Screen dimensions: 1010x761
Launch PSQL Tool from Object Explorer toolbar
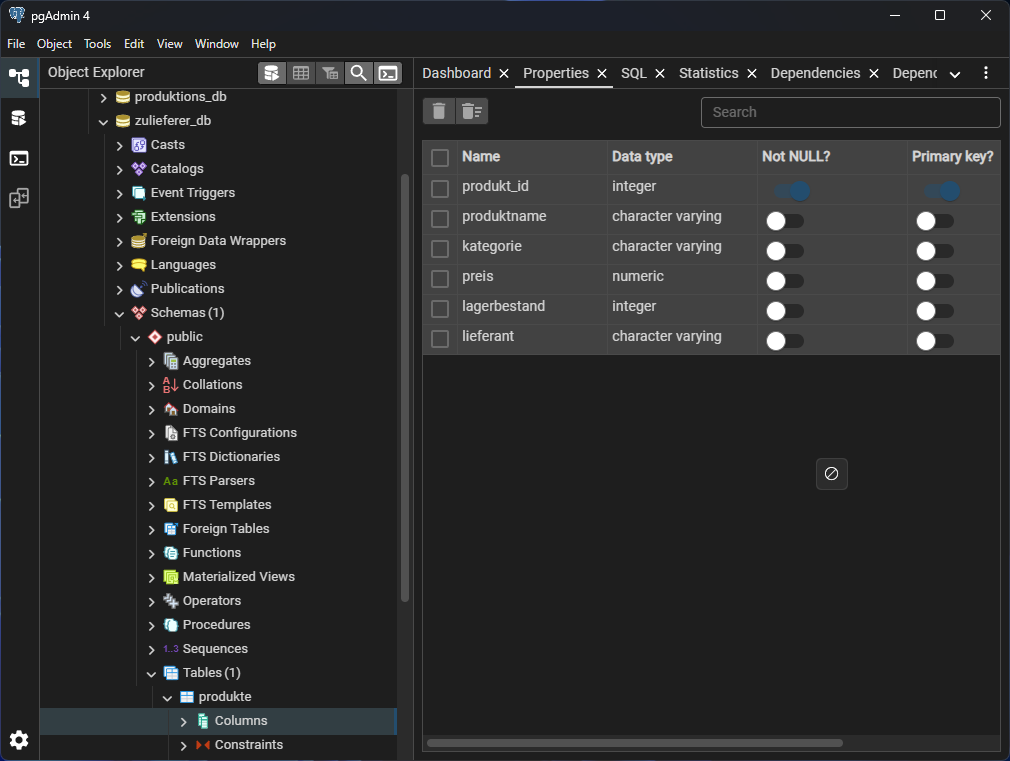[x=388, y=73]
